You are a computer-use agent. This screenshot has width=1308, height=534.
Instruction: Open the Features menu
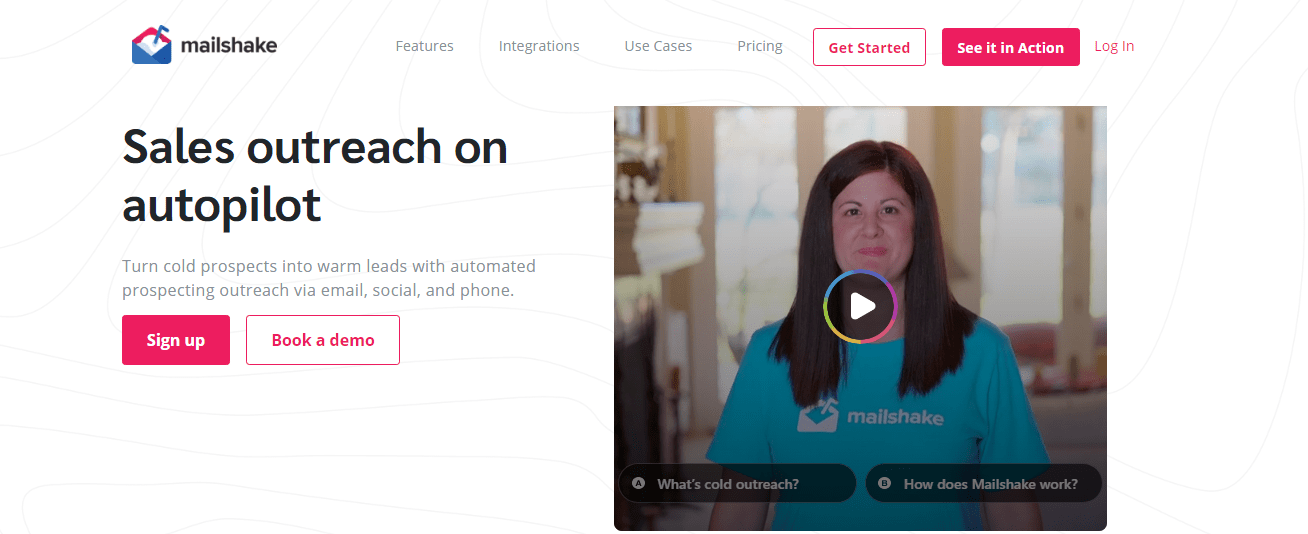pos(425,46)
